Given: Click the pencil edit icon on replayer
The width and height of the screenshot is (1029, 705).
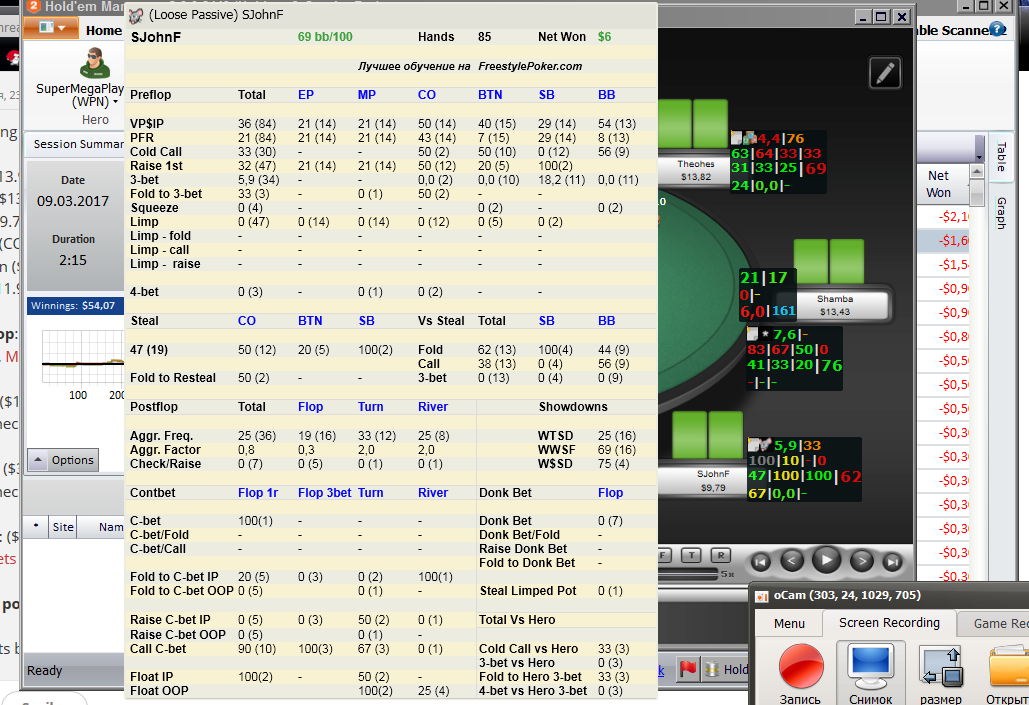Looking at the screenshot, I should point(885,73).
